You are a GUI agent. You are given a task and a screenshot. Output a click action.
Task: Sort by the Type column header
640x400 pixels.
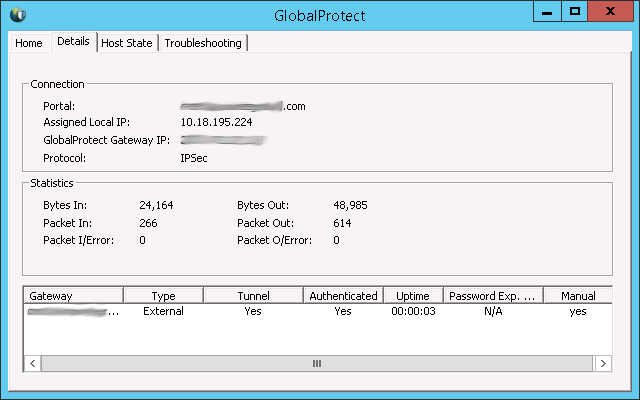point(163,296)
